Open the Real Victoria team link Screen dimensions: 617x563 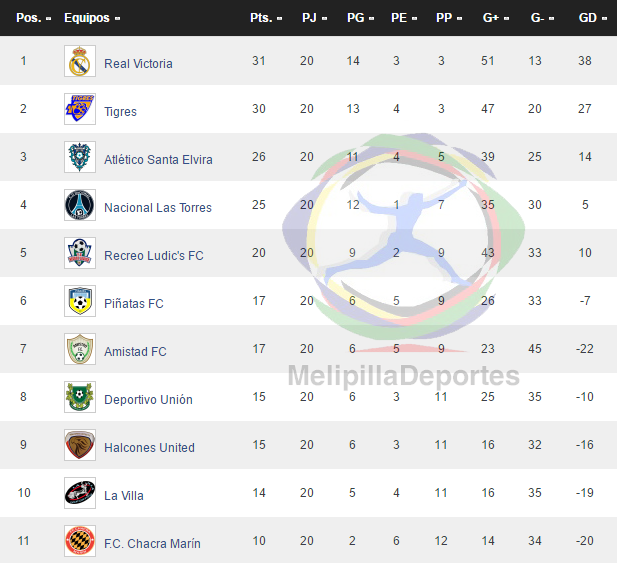point(138,63)
